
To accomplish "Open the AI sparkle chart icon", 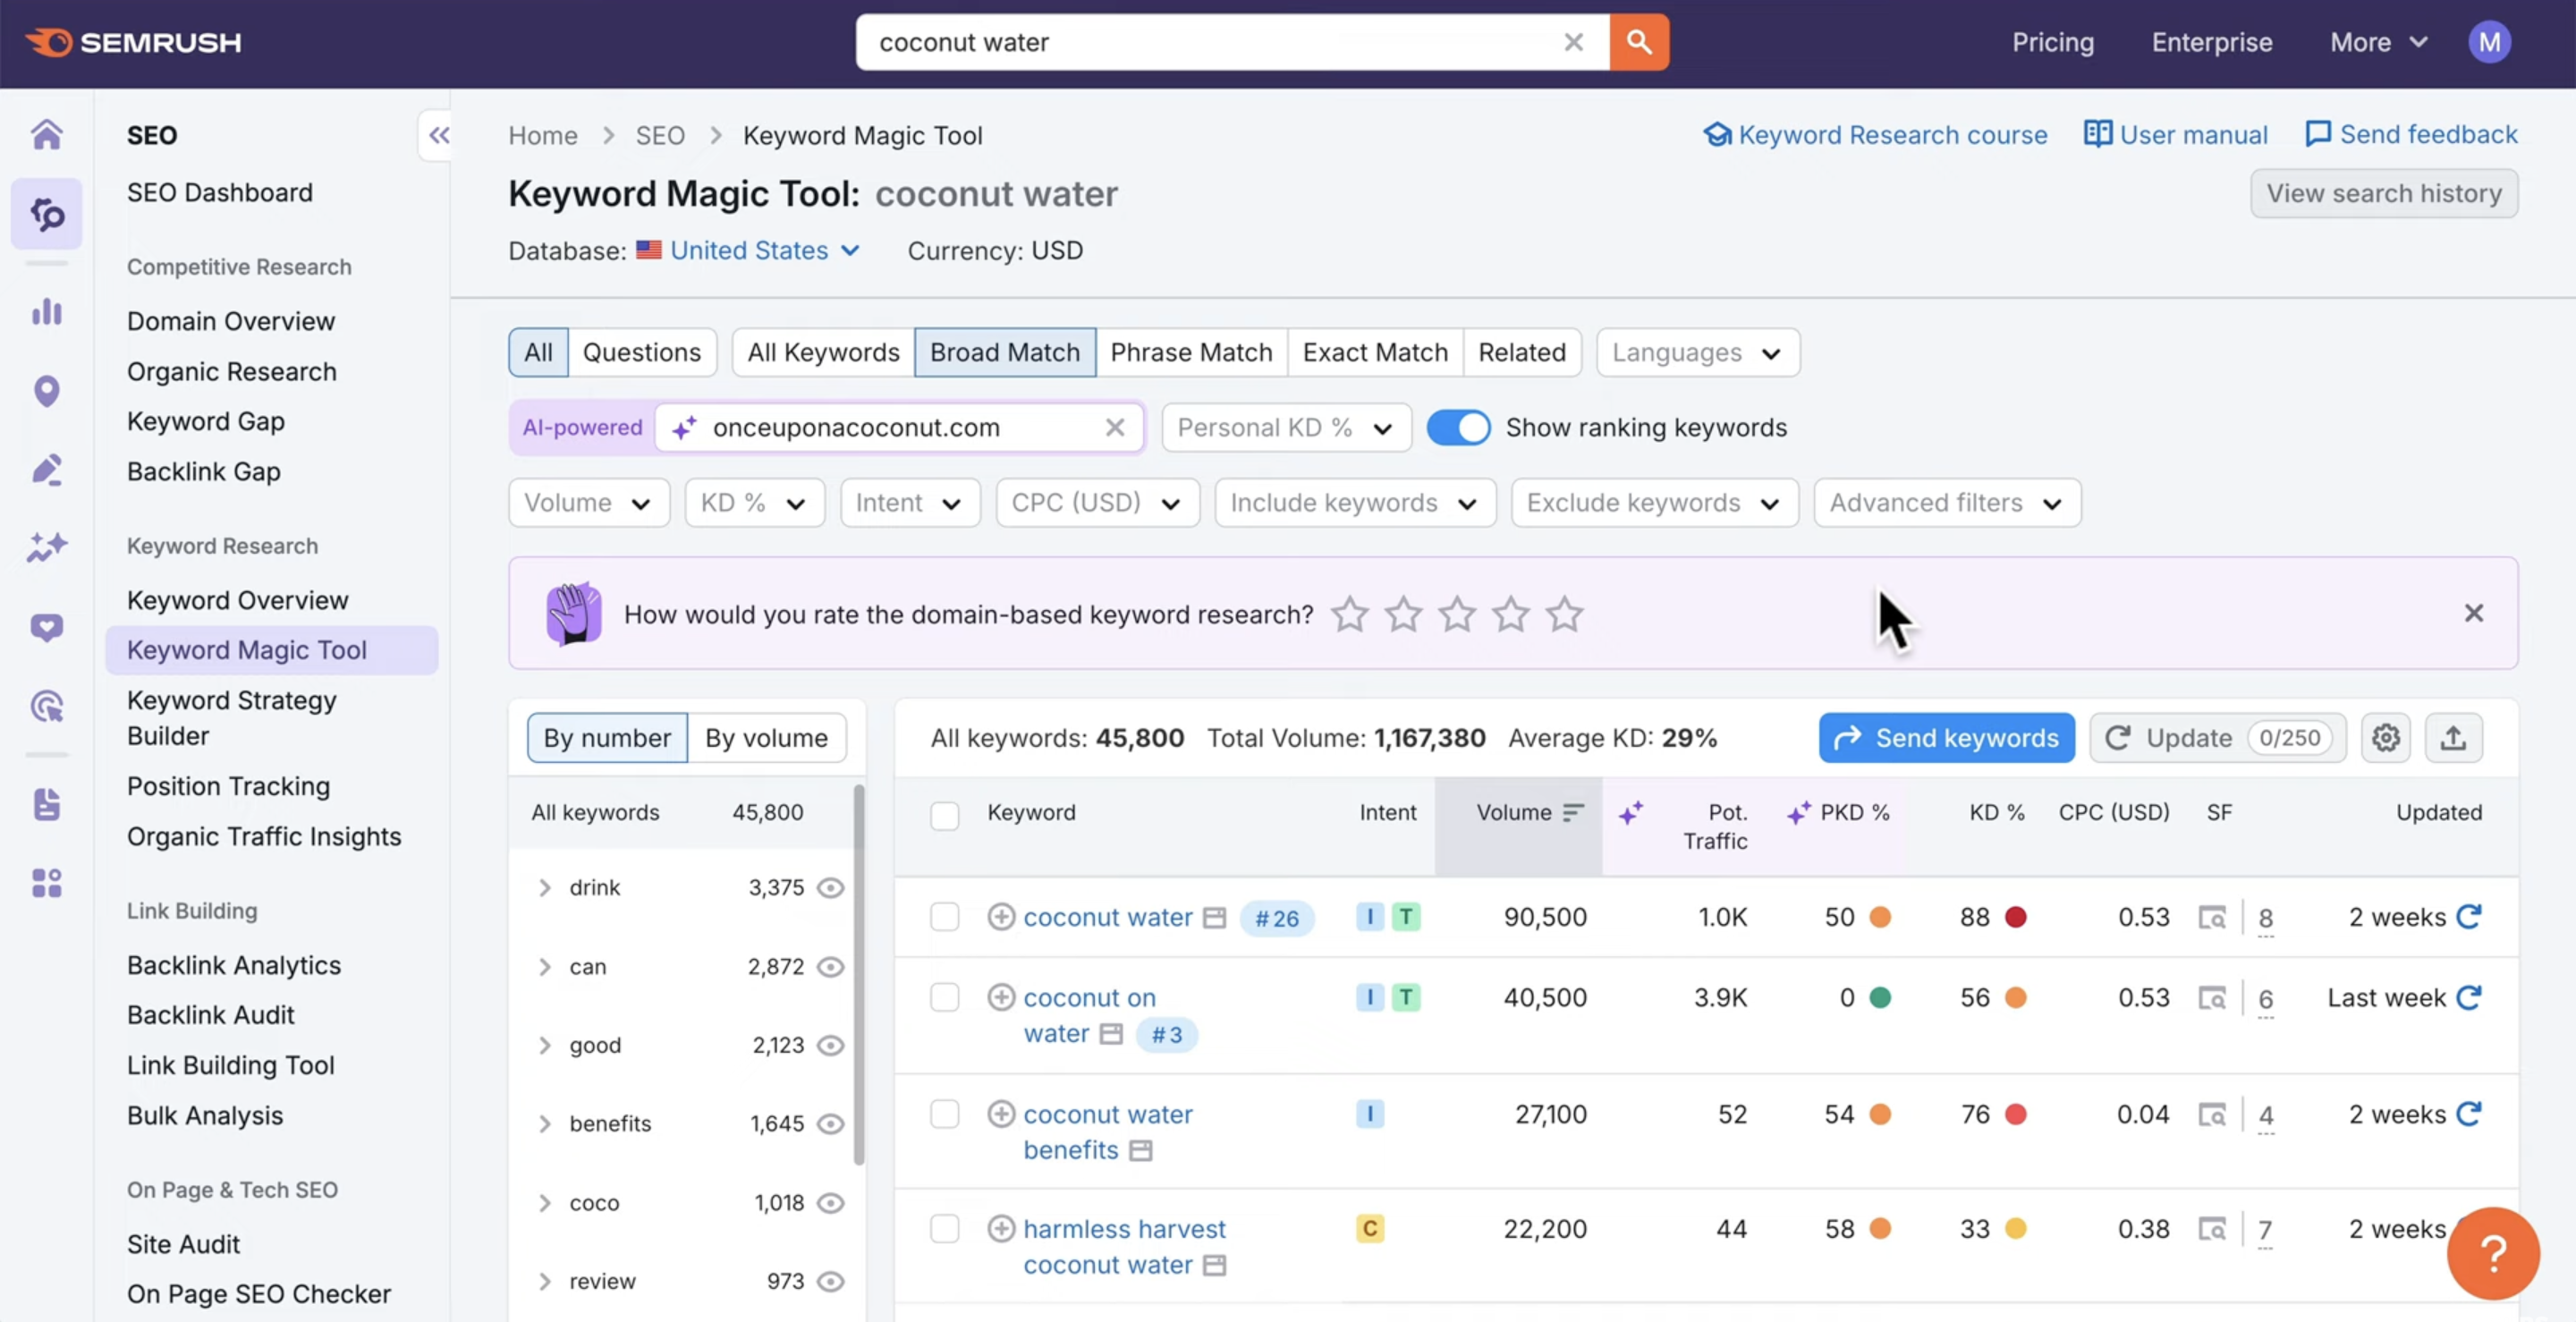I will pyautogui.click(x=46, y=547).
